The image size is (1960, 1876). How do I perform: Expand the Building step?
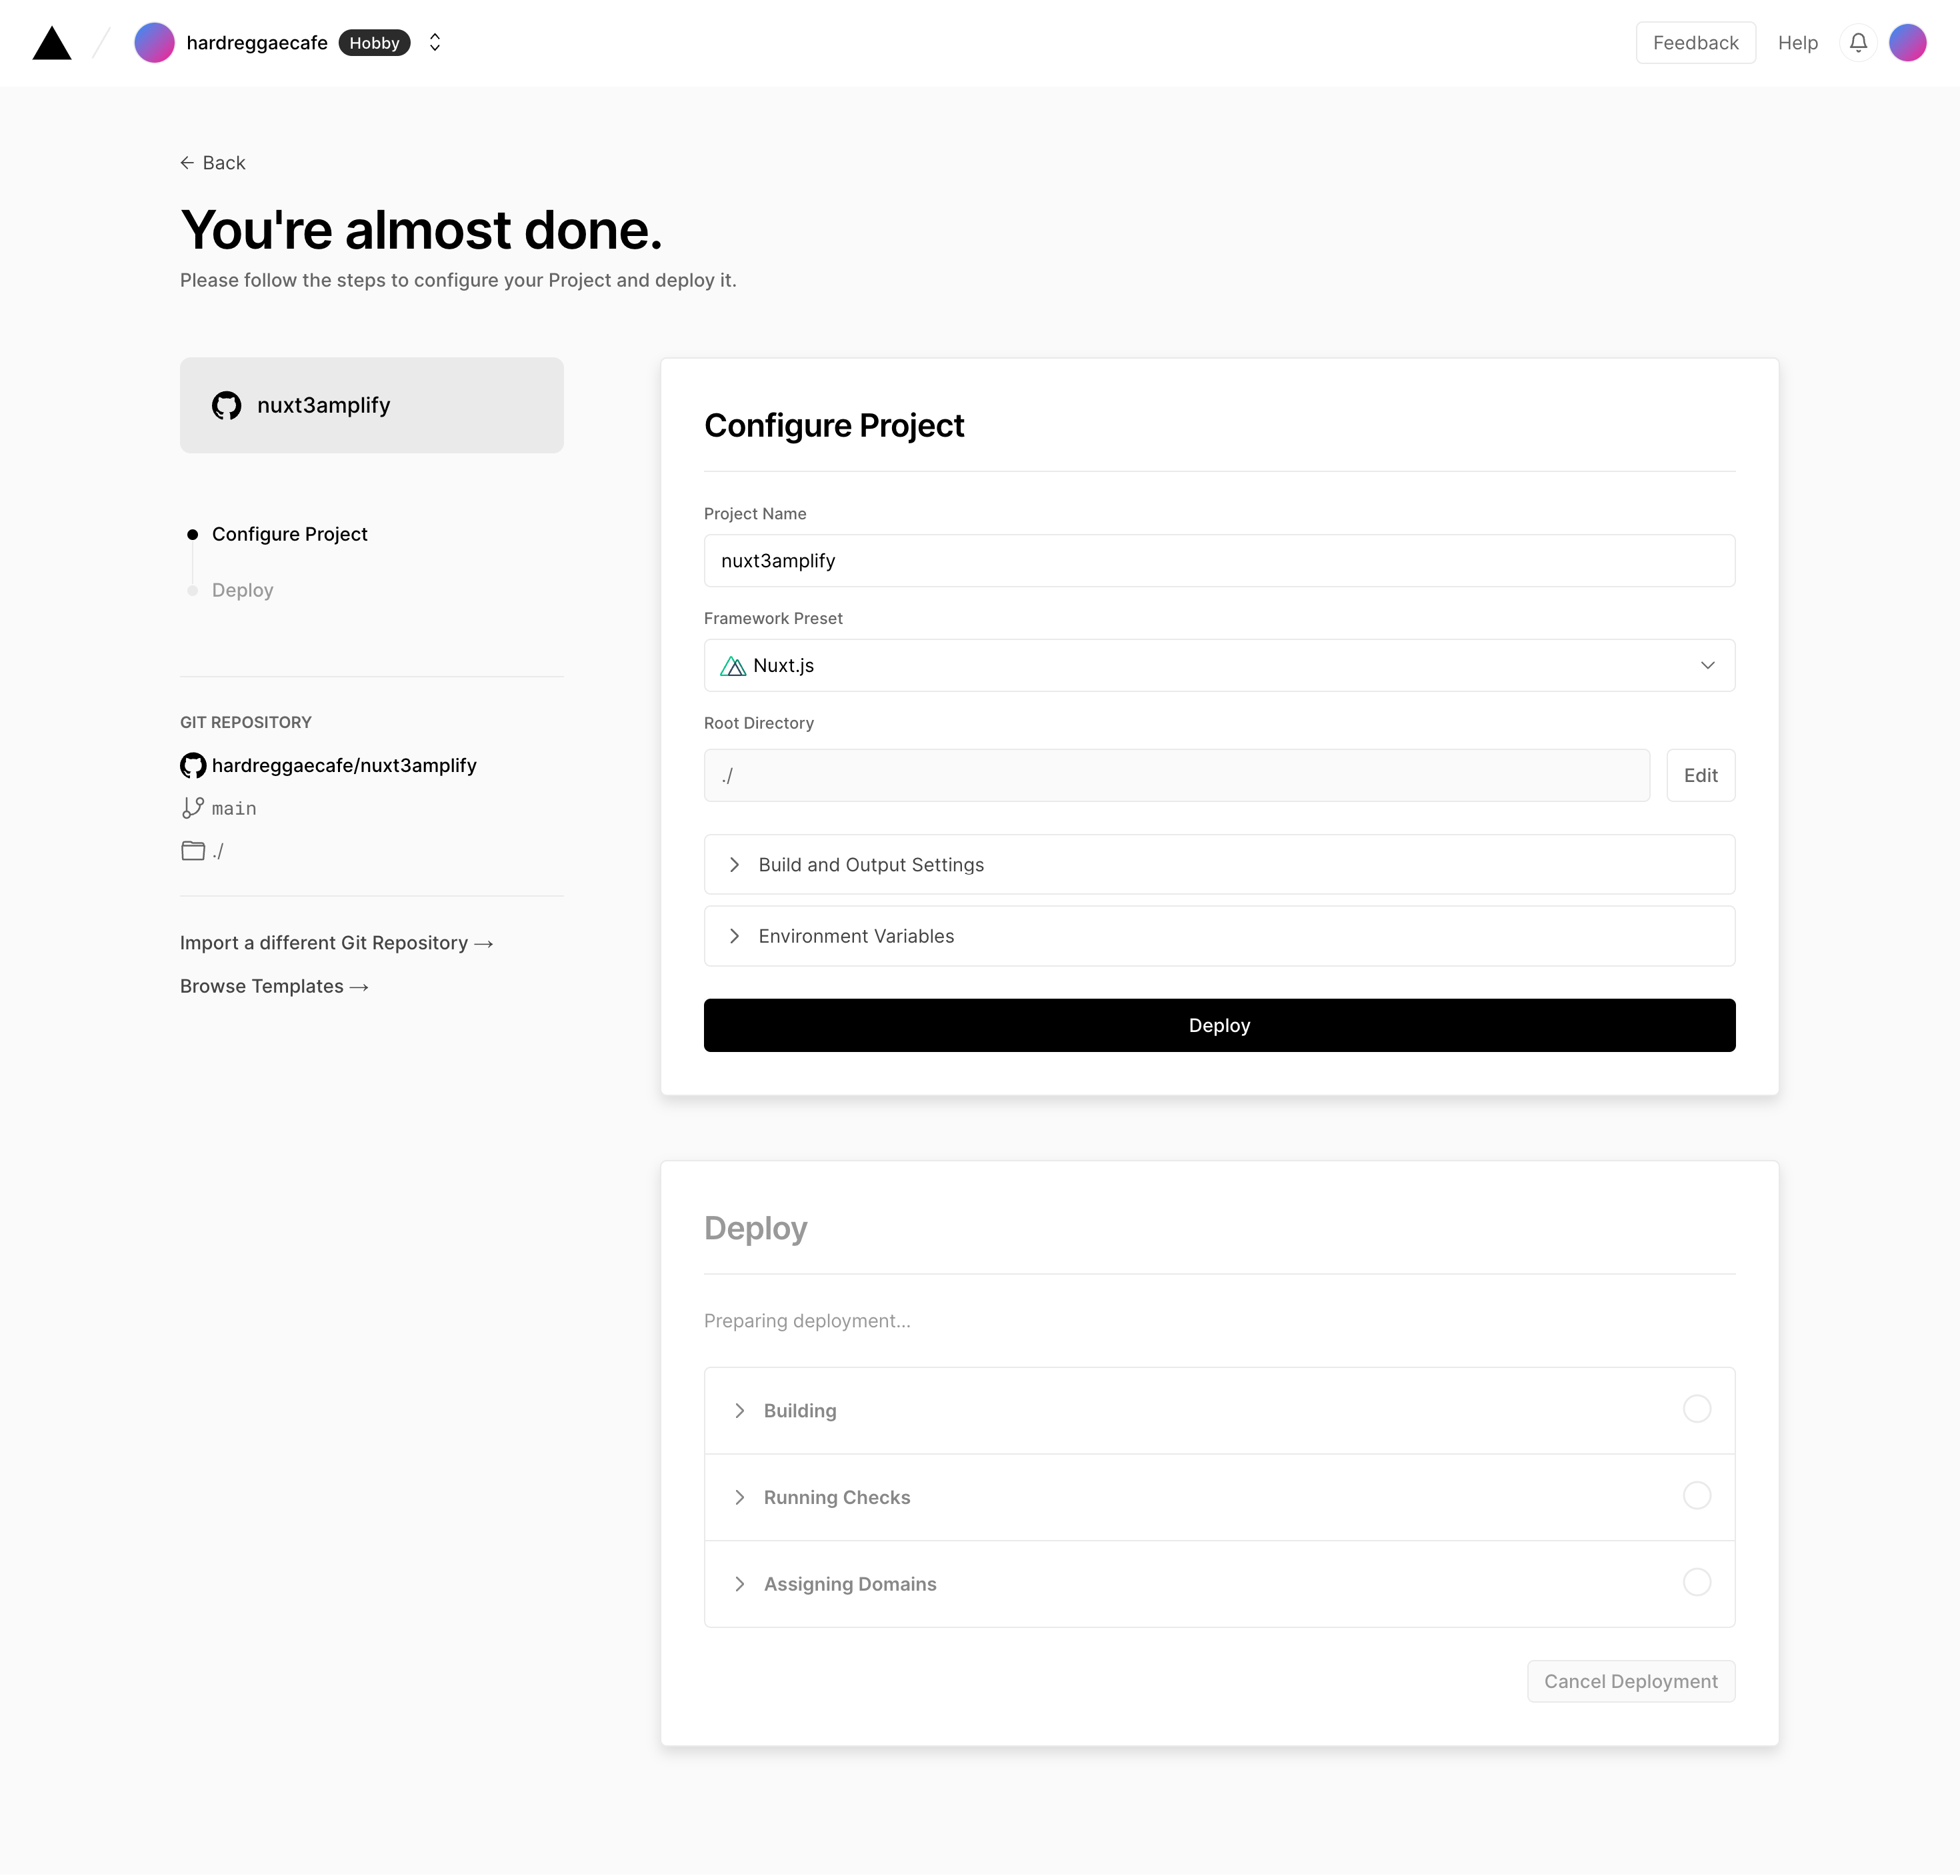[x=800, y=1410]
